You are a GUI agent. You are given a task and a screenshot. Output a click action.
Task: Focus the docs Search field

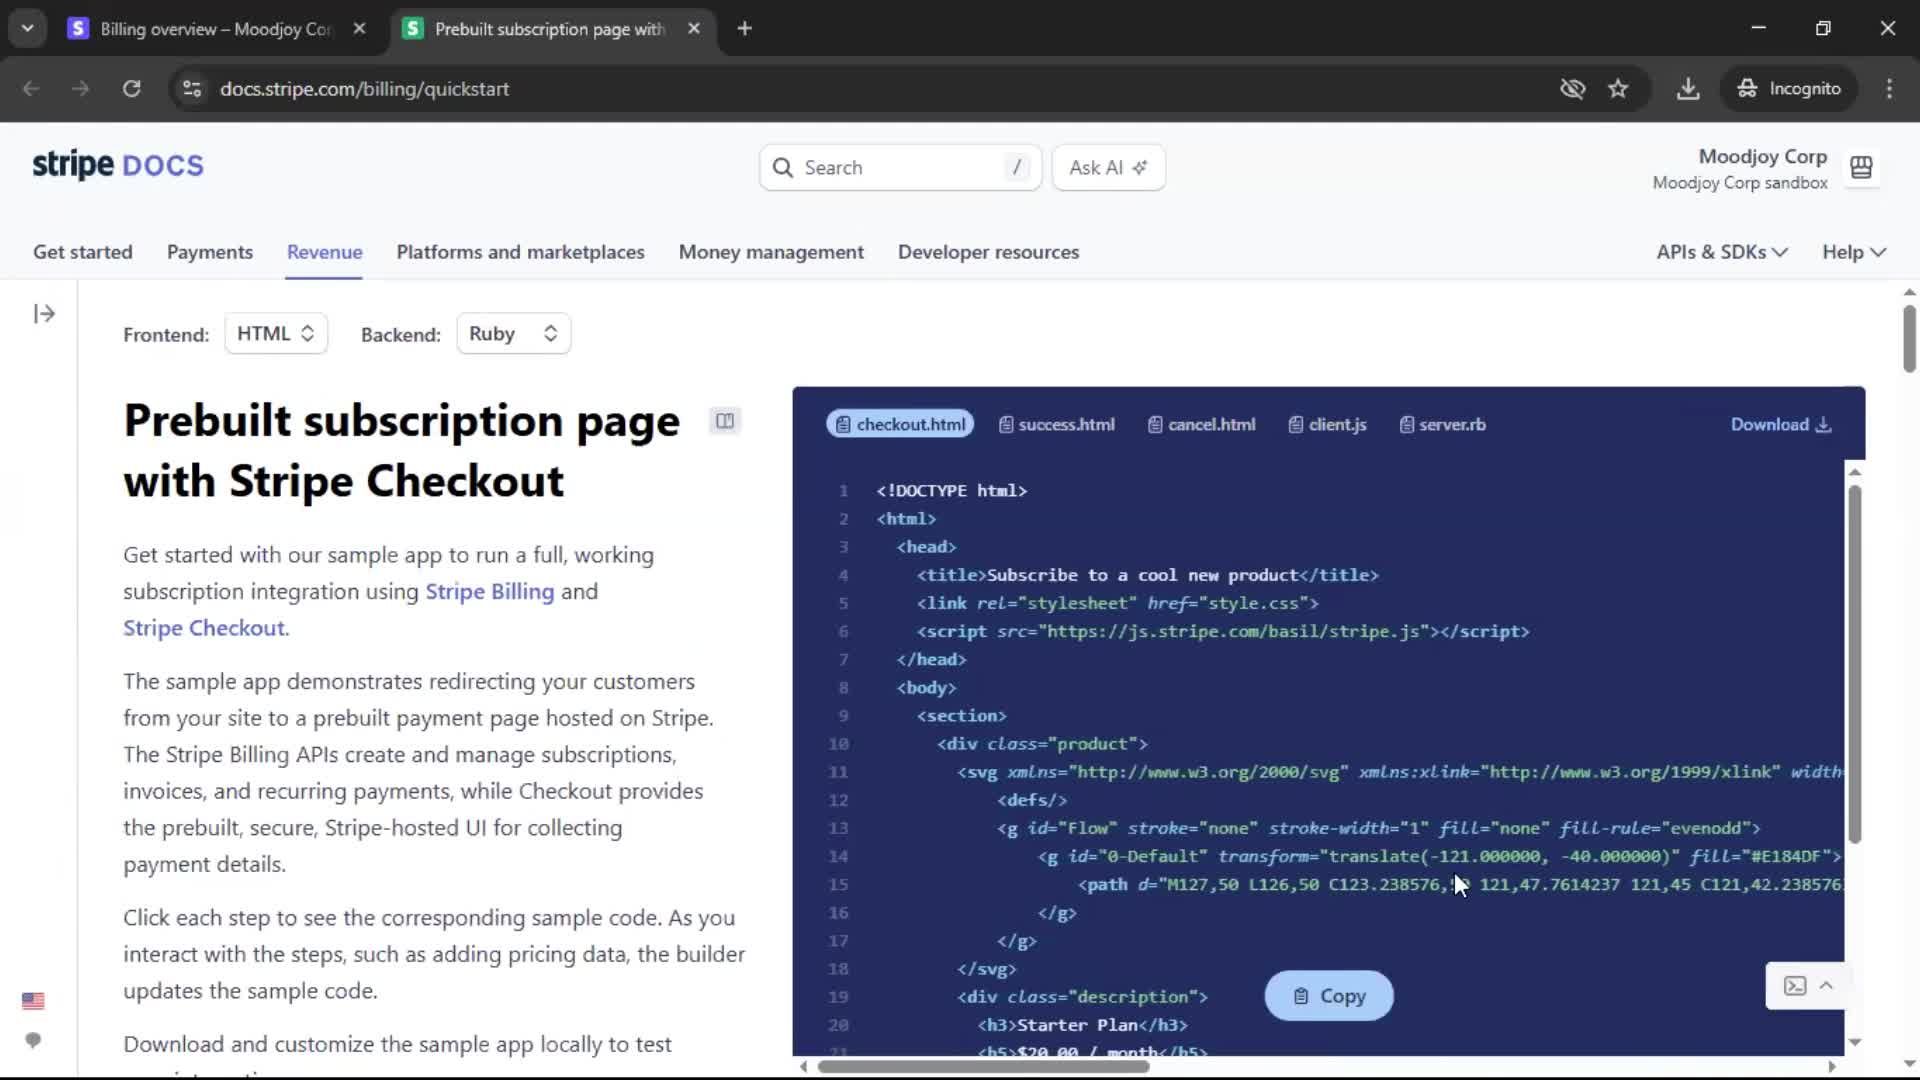[x=900, y=168]
